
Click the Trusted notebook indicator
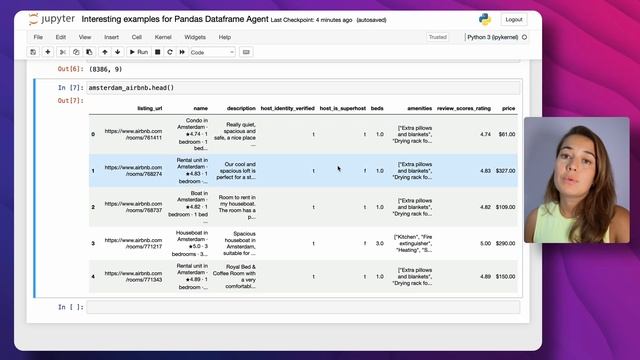coord(438,37)
